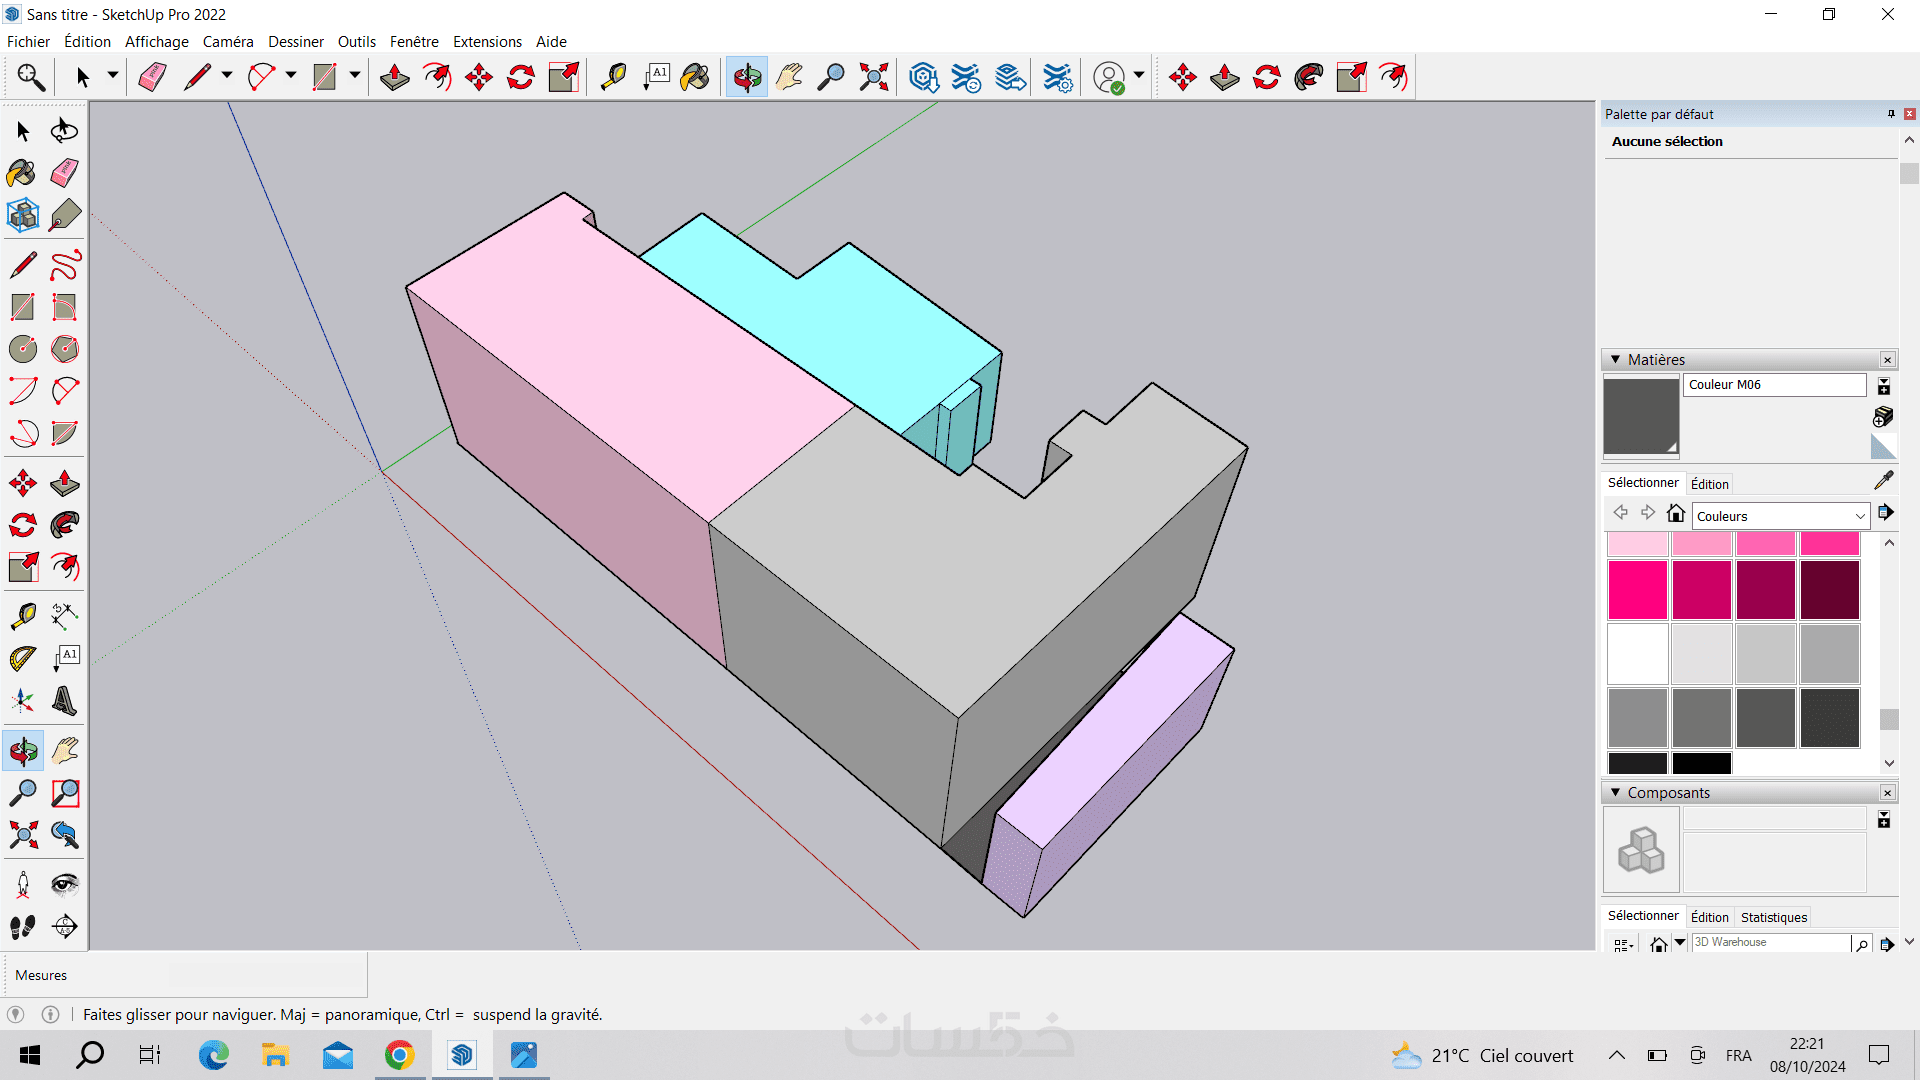Choose the Tape Measure tool in left toolbar
1920x1080 pixels.
click(x=22, y=615)
